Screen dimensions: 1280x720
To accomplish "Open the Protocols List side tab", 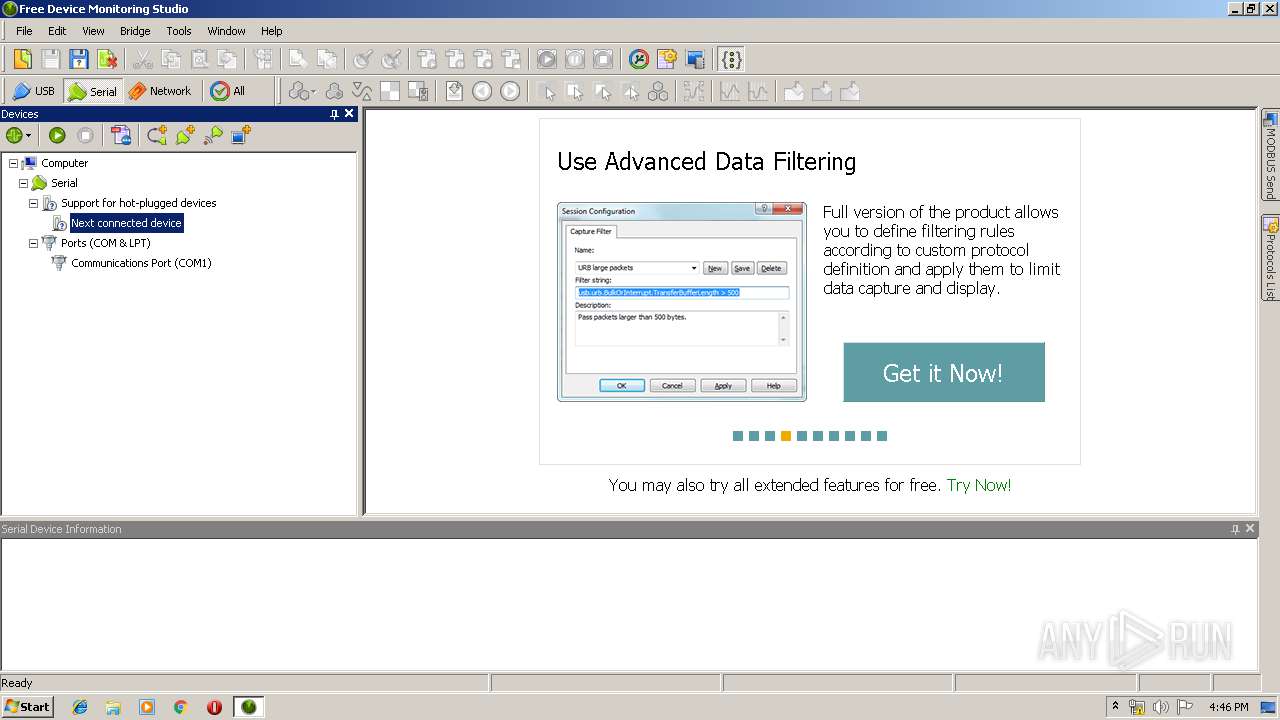I will click(1270, 258).
